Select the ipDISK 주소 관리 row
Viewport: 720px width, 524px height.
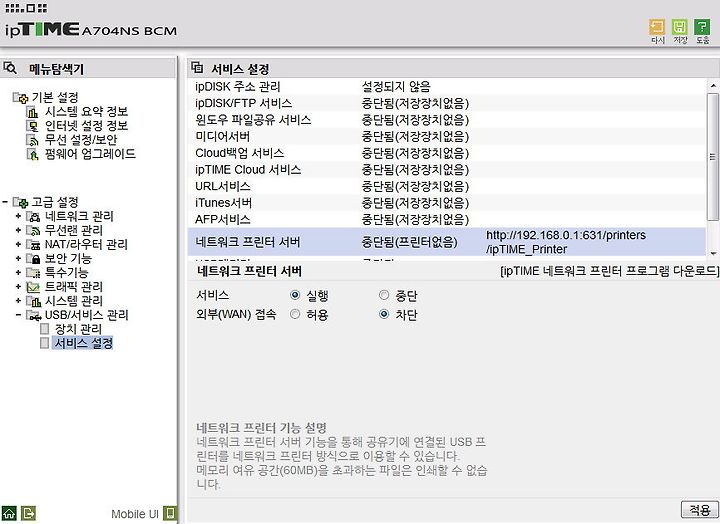tap(447, 86)
